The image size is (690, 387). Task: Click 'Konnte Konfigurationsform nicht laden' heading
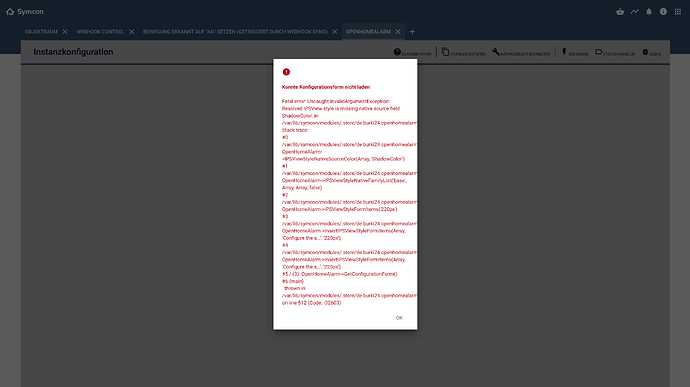pyautogui.click(x=326, y=87)
